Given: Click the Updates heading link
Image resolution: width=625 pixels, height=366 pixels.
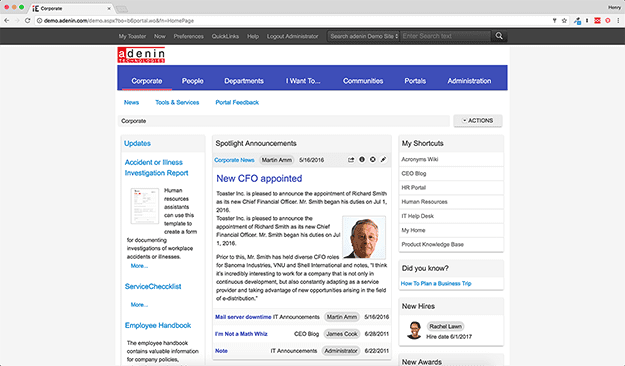Looking at the screenshot, I should 137,144.
